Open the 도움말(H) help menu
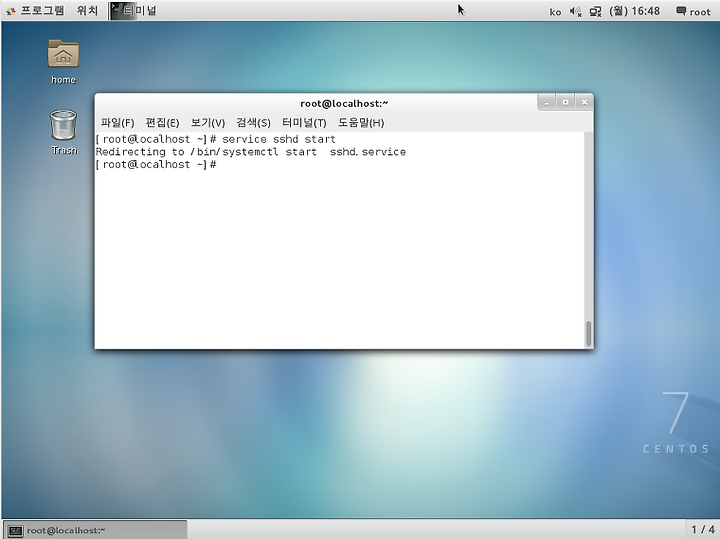720x539 pixels. click(361, 123)
